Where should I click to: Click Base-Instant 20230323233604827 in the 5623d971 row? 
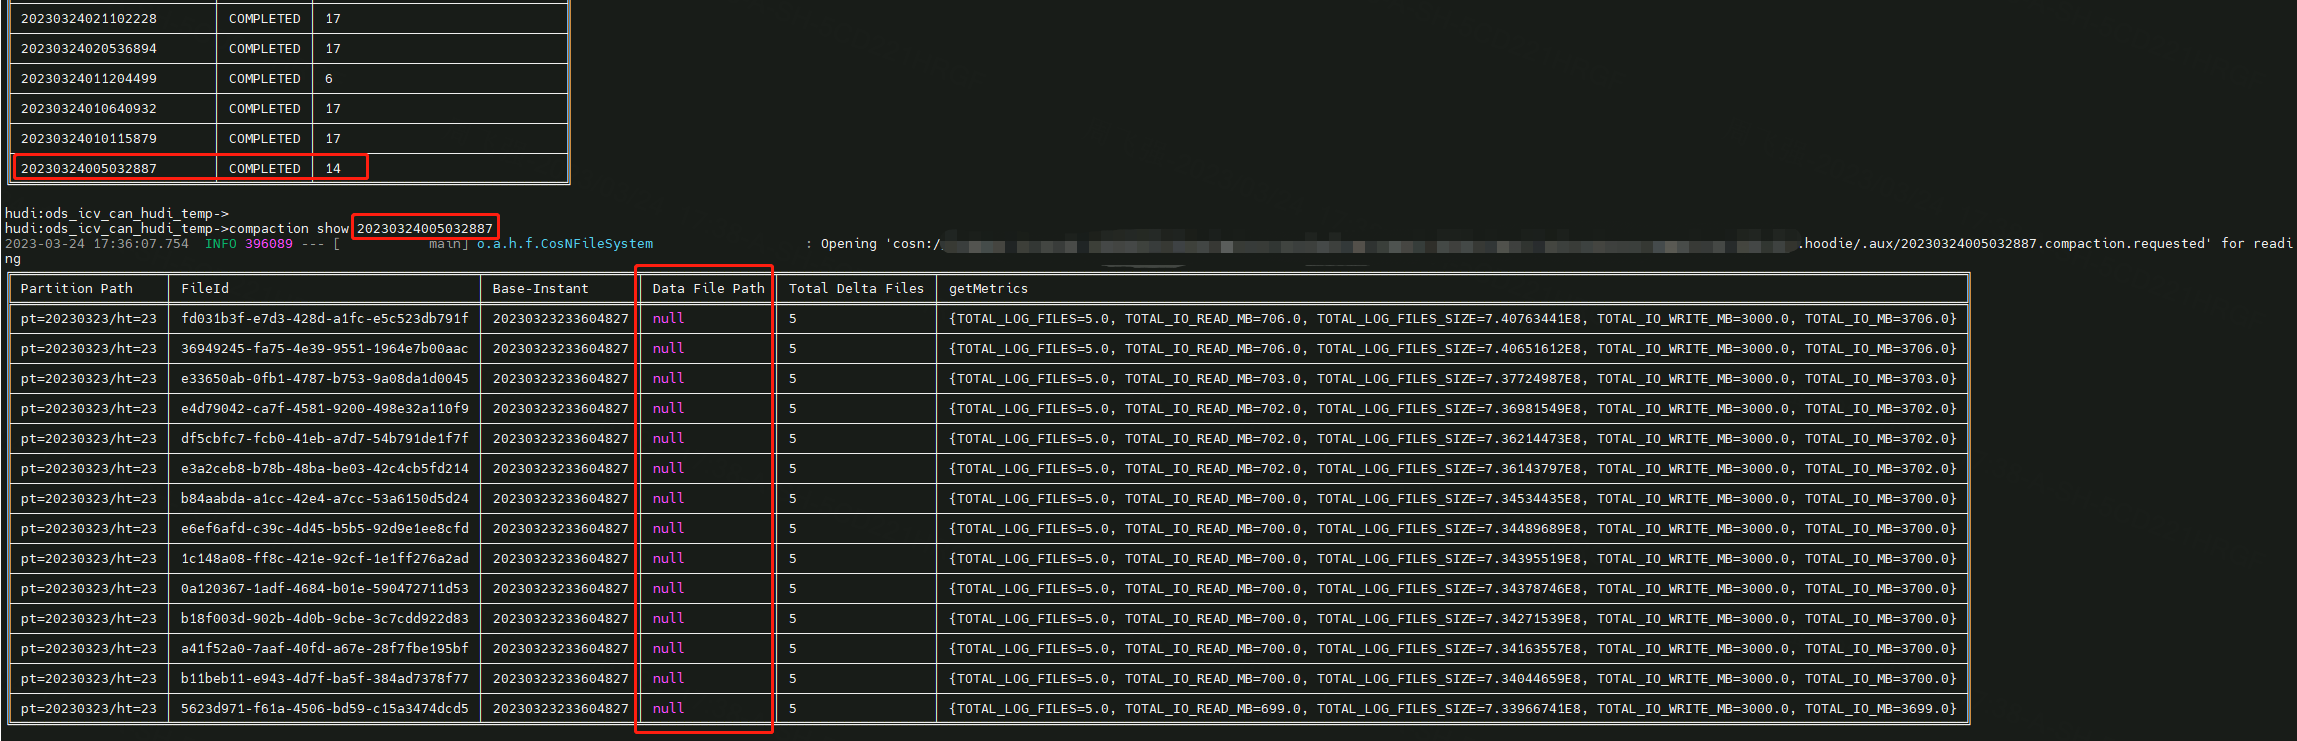[x=561, y=708]
